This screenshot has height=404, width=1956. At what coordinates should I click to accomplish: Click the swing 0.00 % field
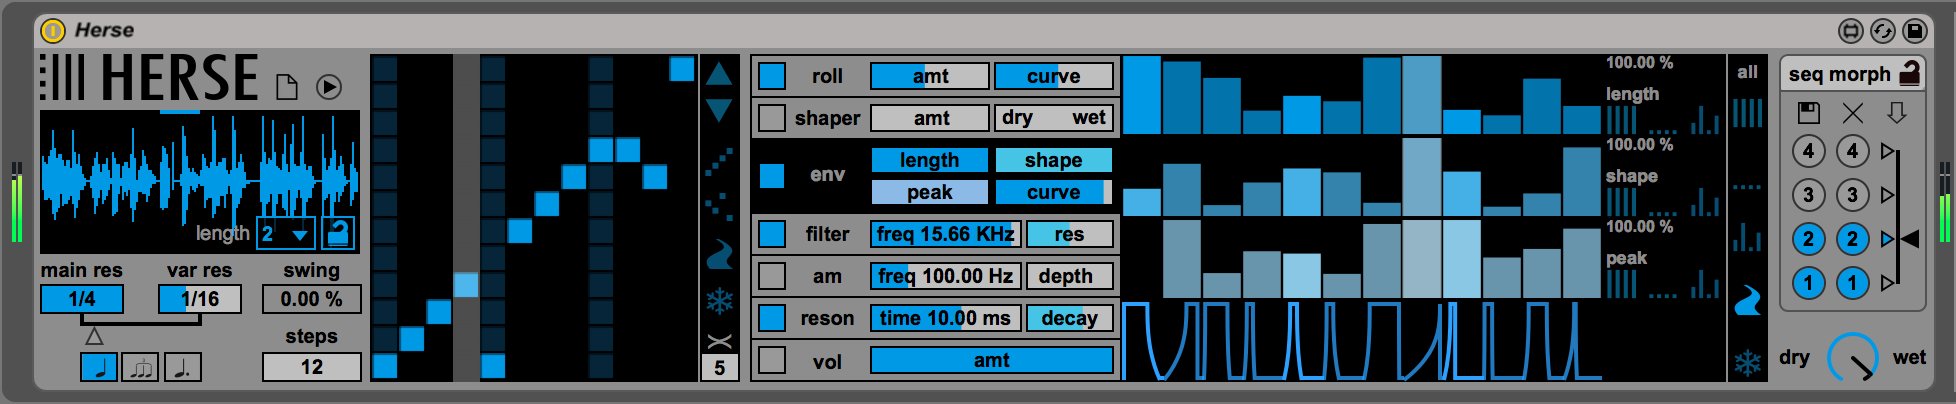point(311,299)
